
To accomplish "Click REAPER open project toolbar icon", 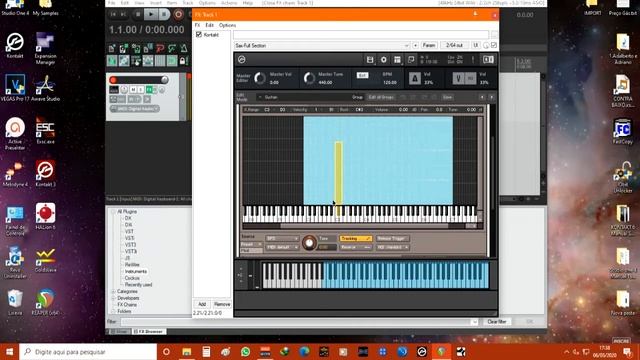I will click(x=124, y=49).
